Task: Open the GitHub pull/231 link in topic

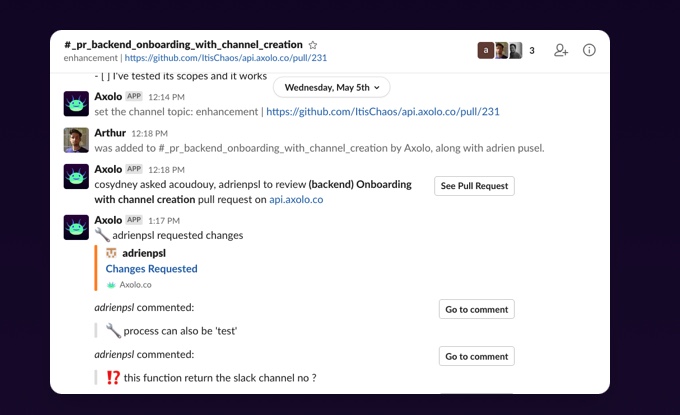Action: (226, 58)
